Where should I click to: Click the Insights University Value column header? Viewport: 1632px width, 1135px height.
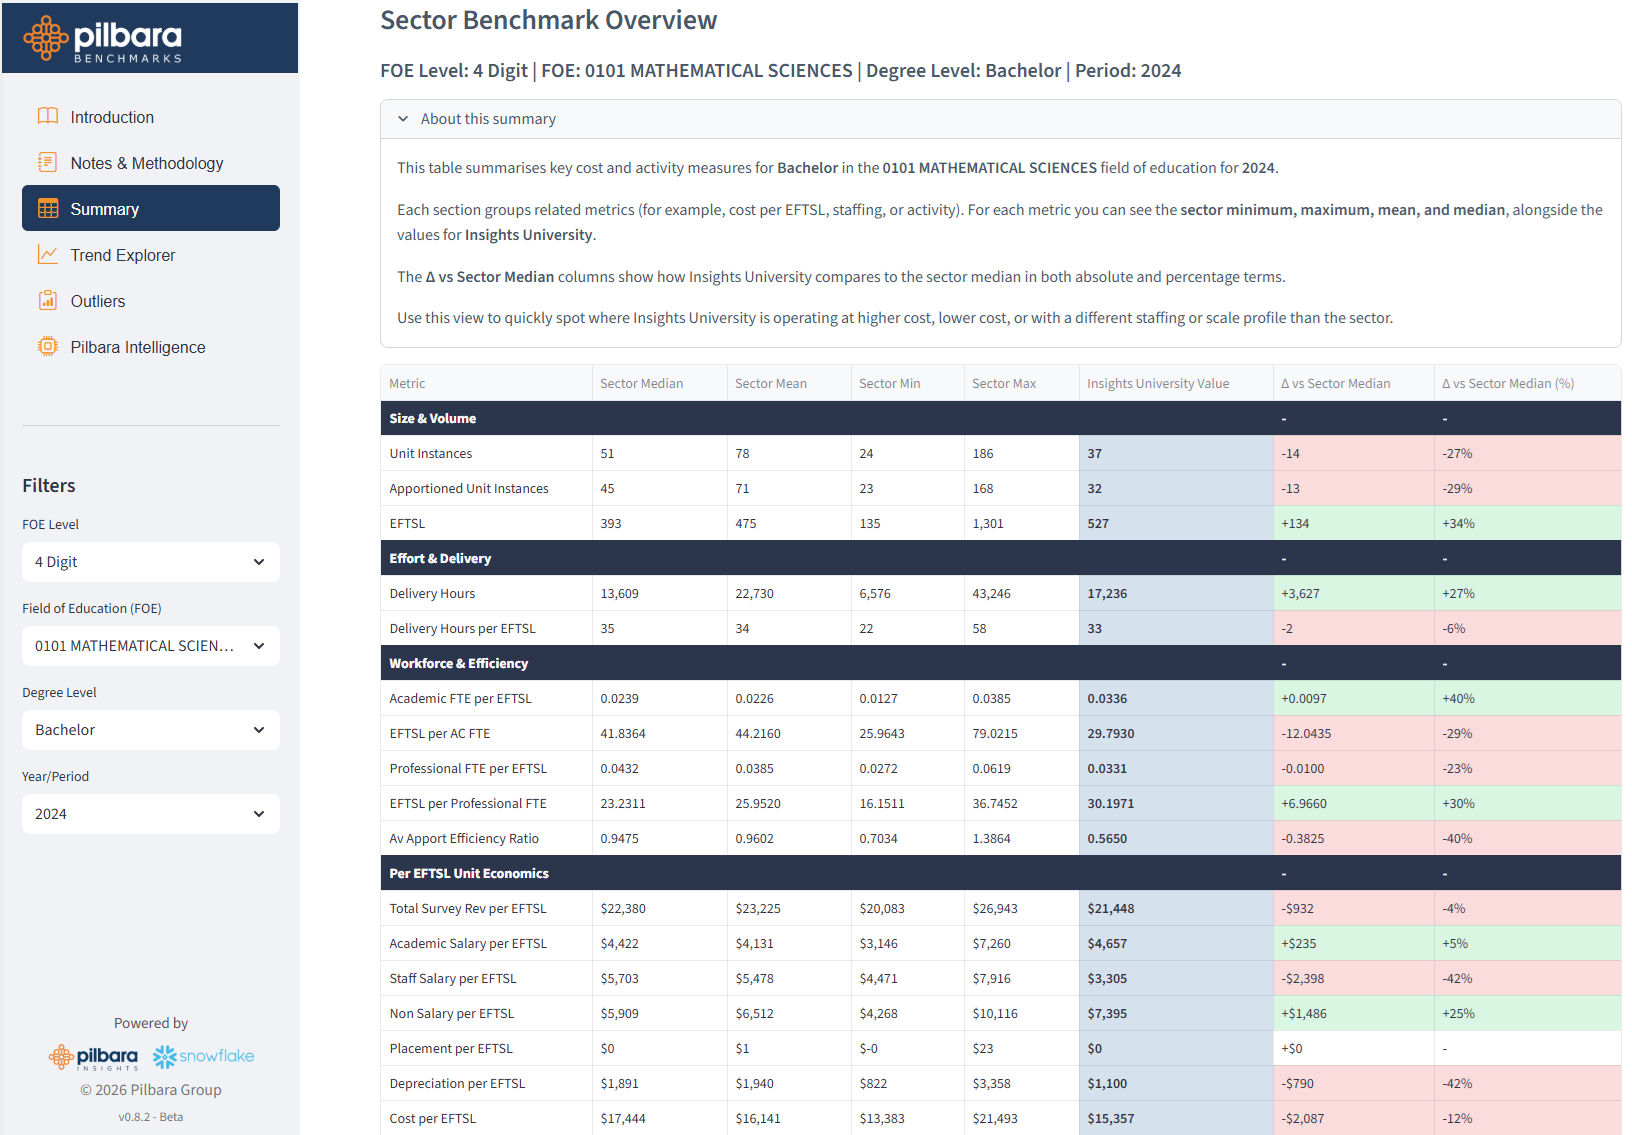[1157, 384]
